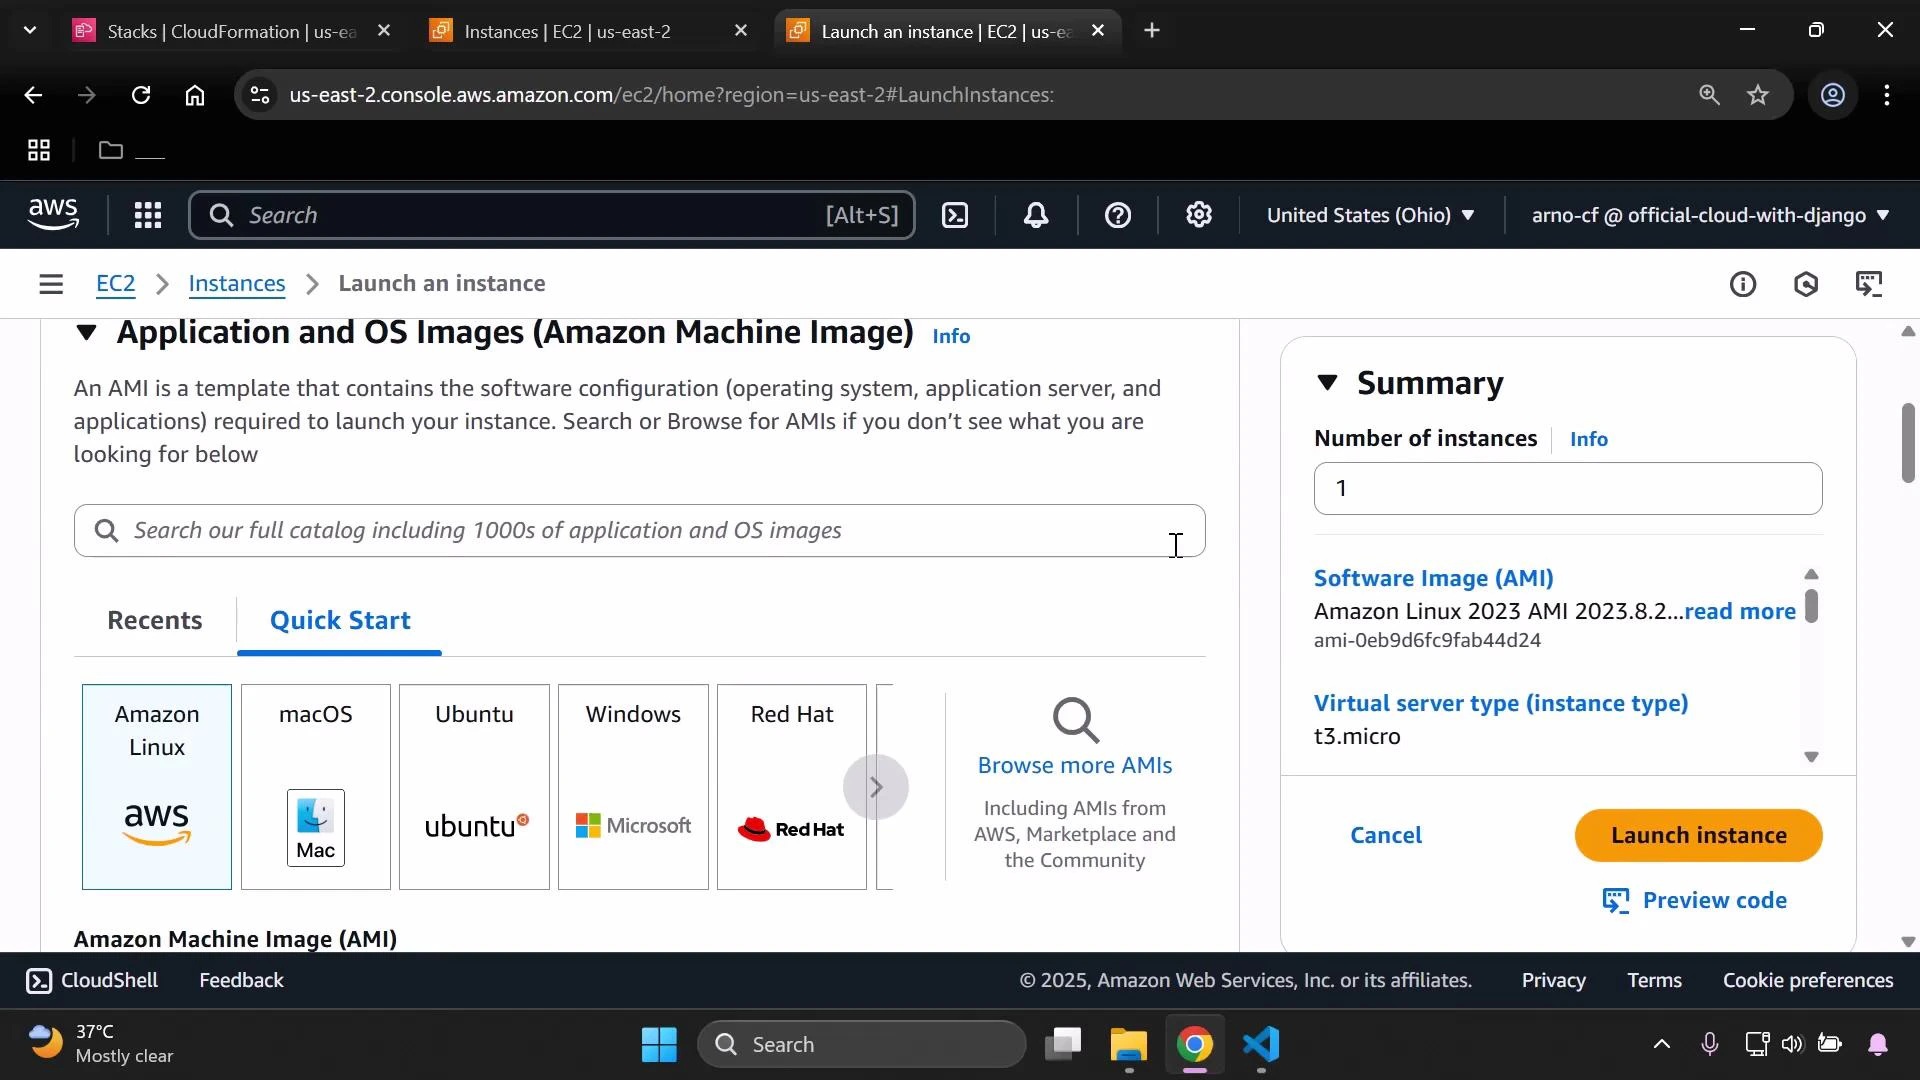Switch to the Recents tab

point(155,620)
